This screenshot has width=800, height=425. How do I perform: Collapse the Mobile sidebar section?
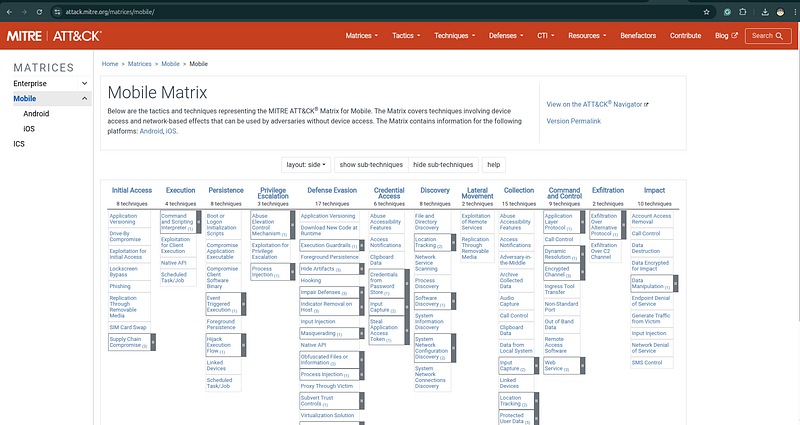click(85, 98)
